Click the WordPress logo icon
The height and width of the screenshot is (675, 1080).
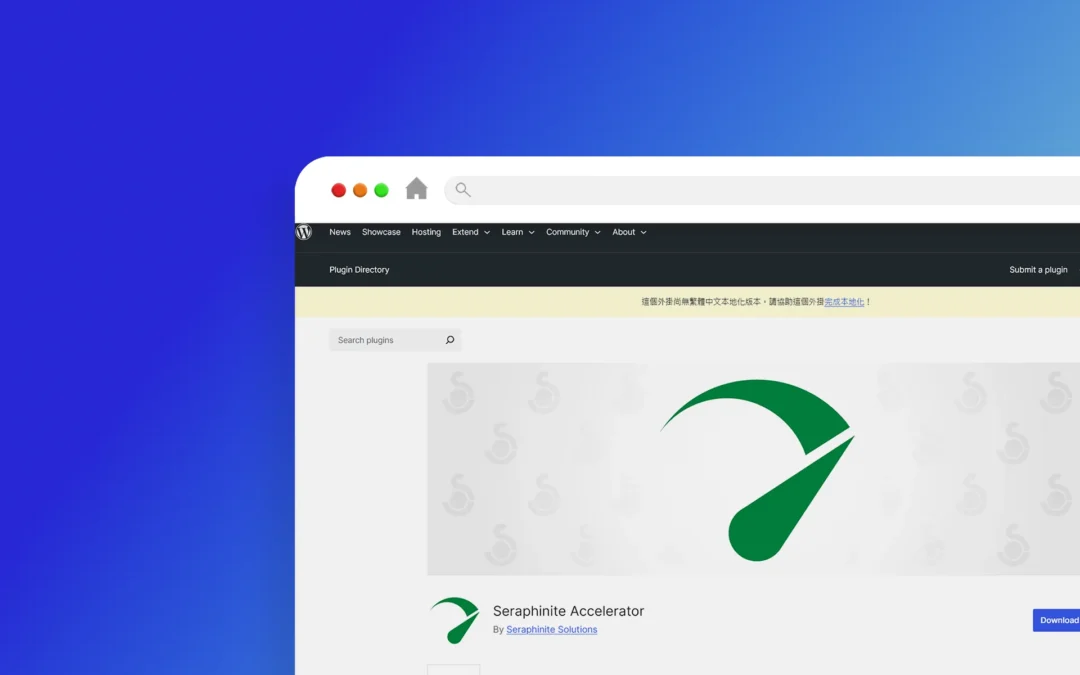[304, 232]
